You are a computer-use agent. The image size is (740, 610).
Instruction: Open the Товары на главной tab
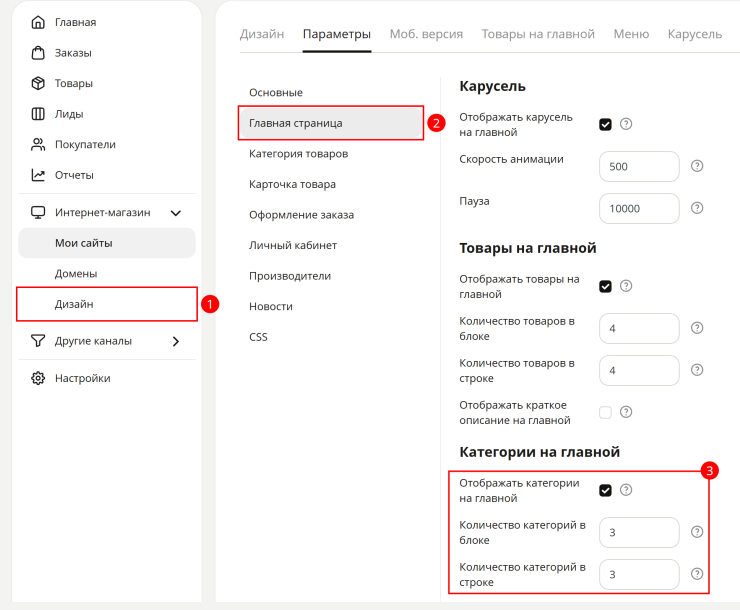[x=538, y=34]
